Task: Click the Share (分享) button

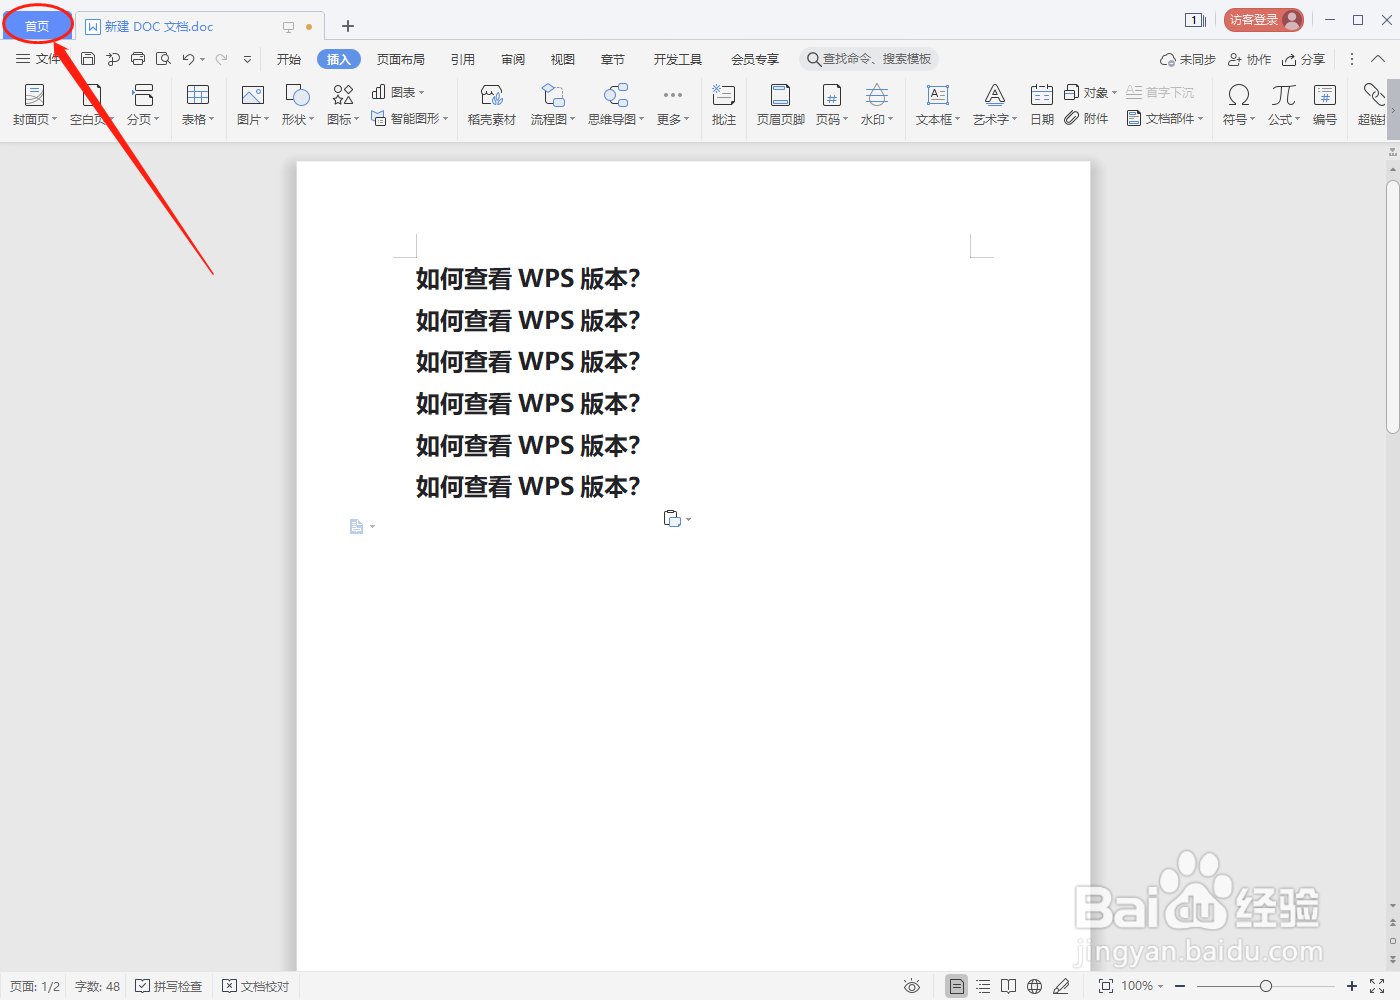Action: (1304, 59)
